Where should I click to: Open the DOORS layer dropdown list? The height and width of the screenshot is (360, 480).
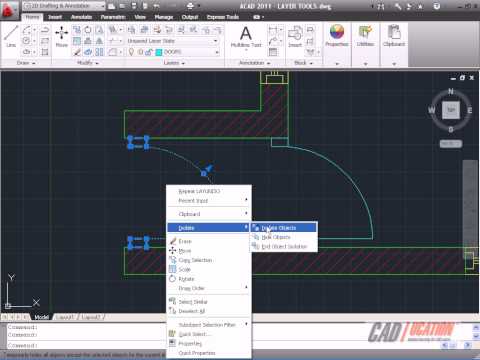click(217, 52)
